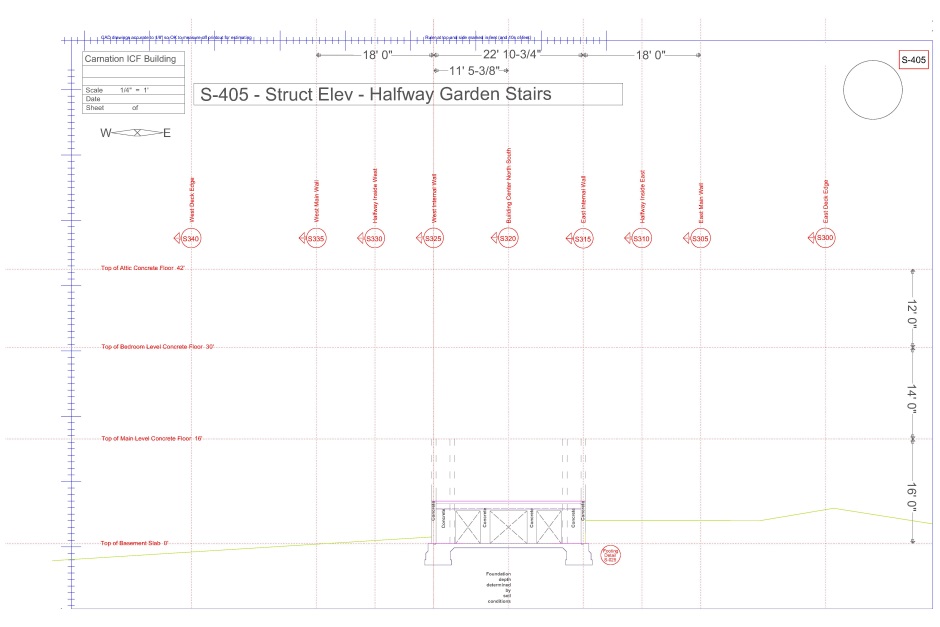Image resolution: width=940 pixels, height=627 pixels.
Task: Select the S300 section marker circle
Action: [x=825, y=238]
